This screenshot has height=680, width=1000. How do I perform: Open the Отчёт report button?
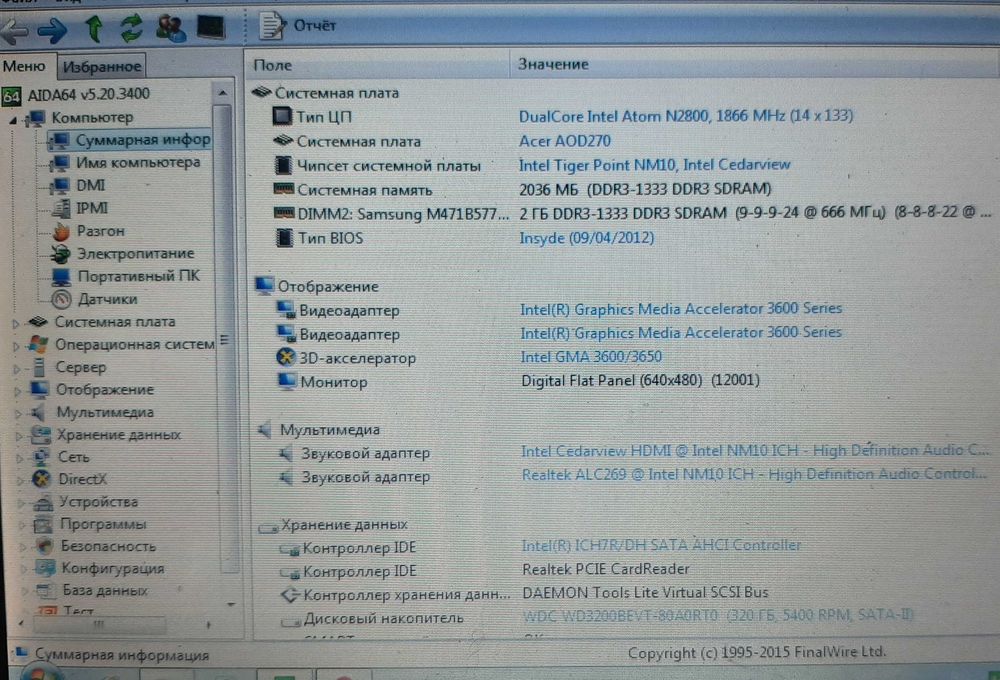297,26
